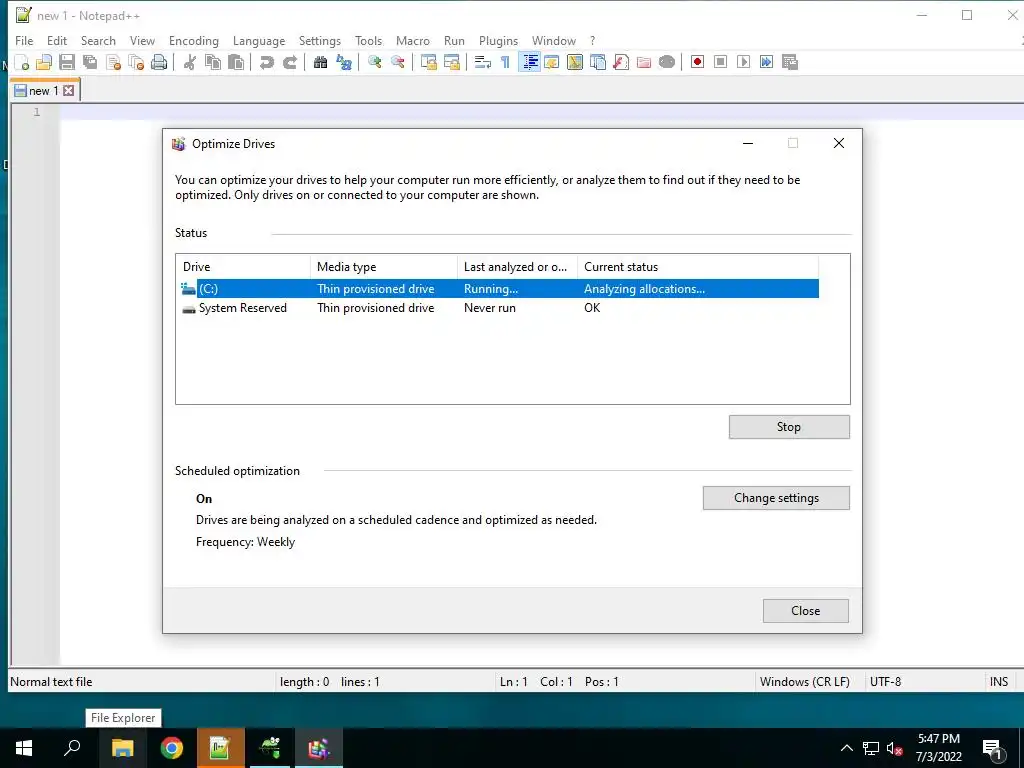Viewport: 1024px width, 768px height.
Task: Click the Function List icon
Action: [620, 63]
